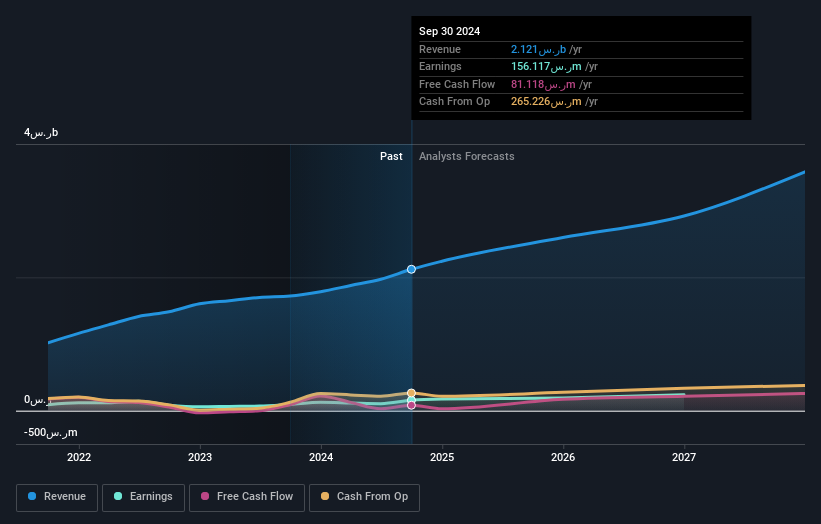Click the pink Free Cash Flow data point
This screenshot has height=524, width=821.
[x=412, y=405]
